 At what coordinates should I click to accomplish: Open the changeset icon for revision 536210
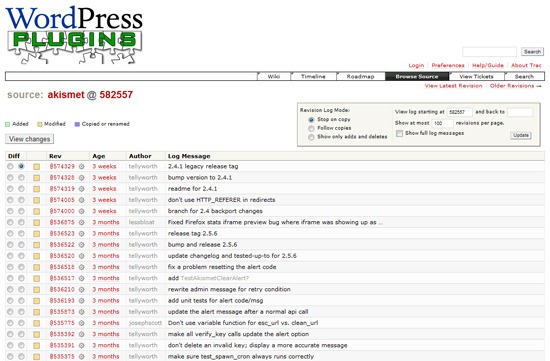81,290
